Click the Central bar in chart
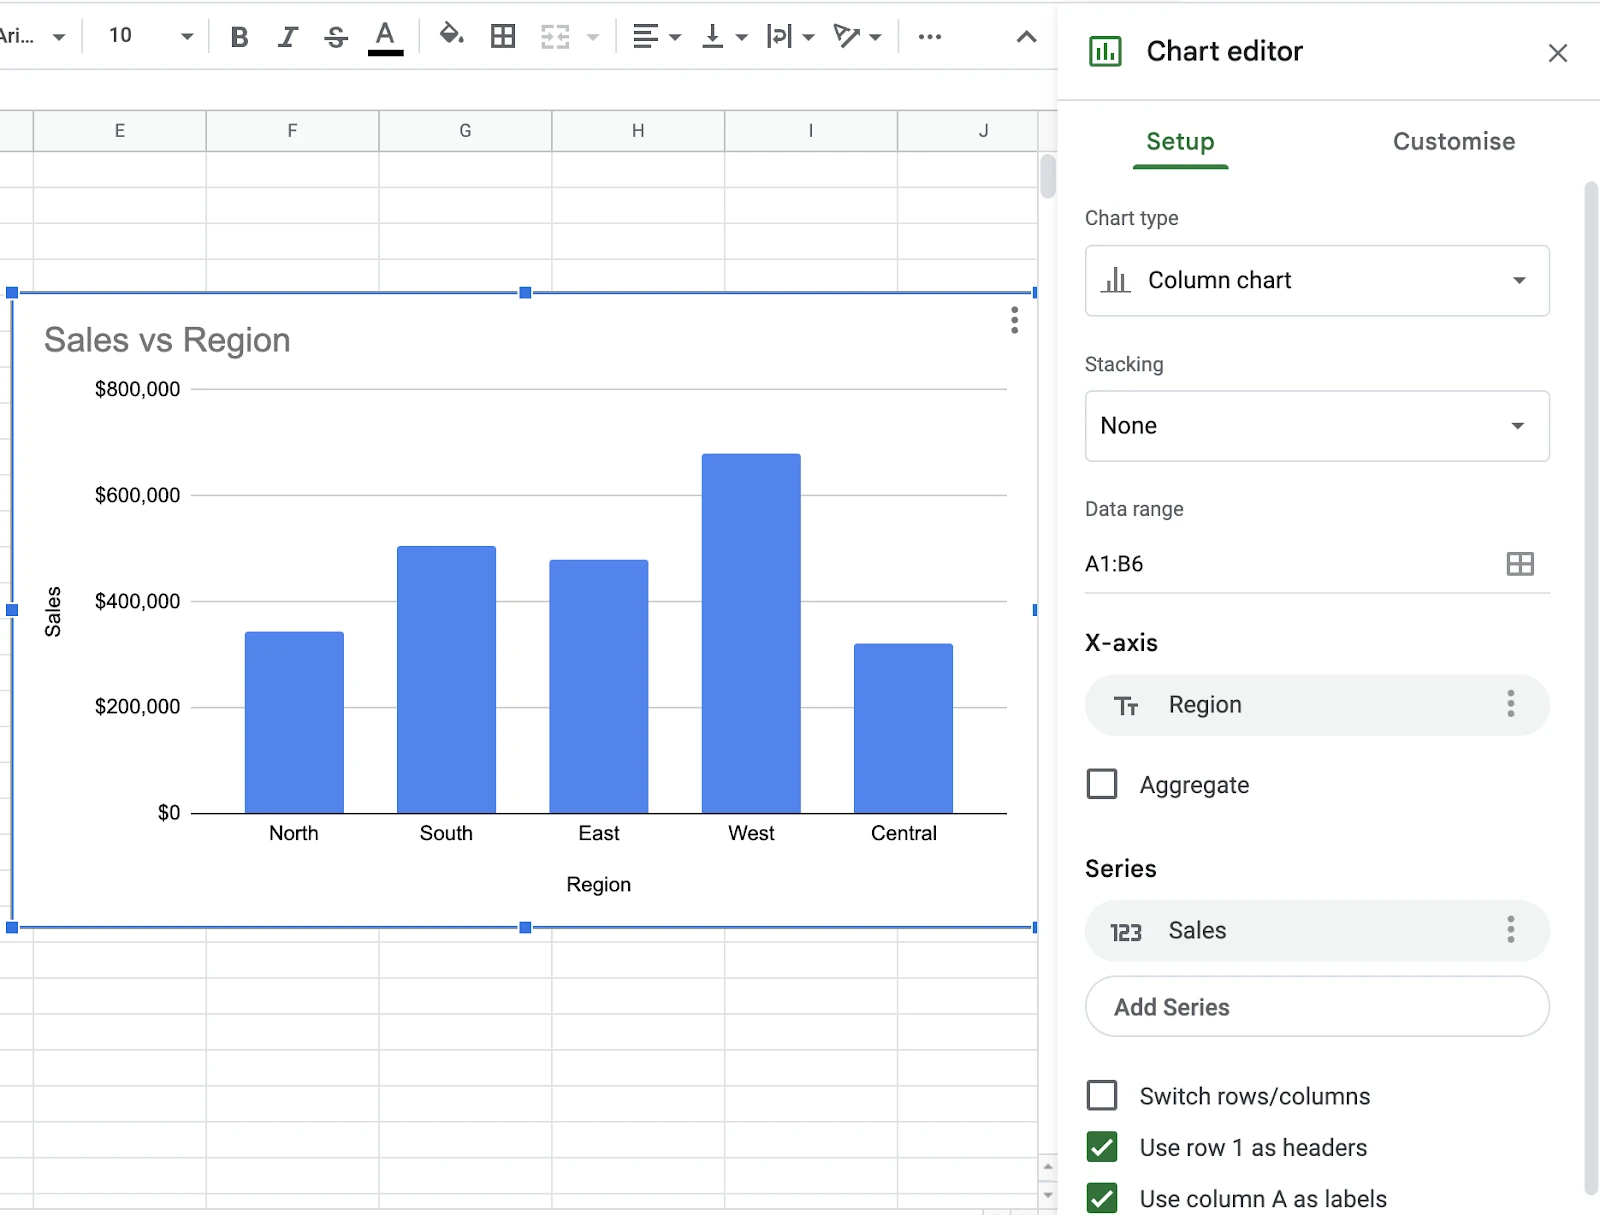1600x1215 pixels. click(x=903, y=729)
